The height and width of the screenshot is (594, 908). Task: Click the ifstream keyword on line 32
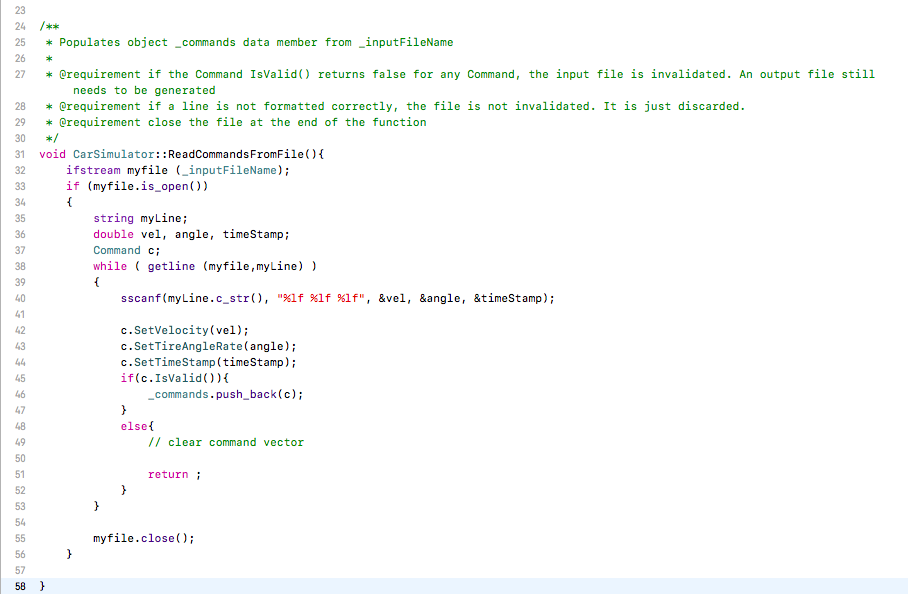click(91, 170)
